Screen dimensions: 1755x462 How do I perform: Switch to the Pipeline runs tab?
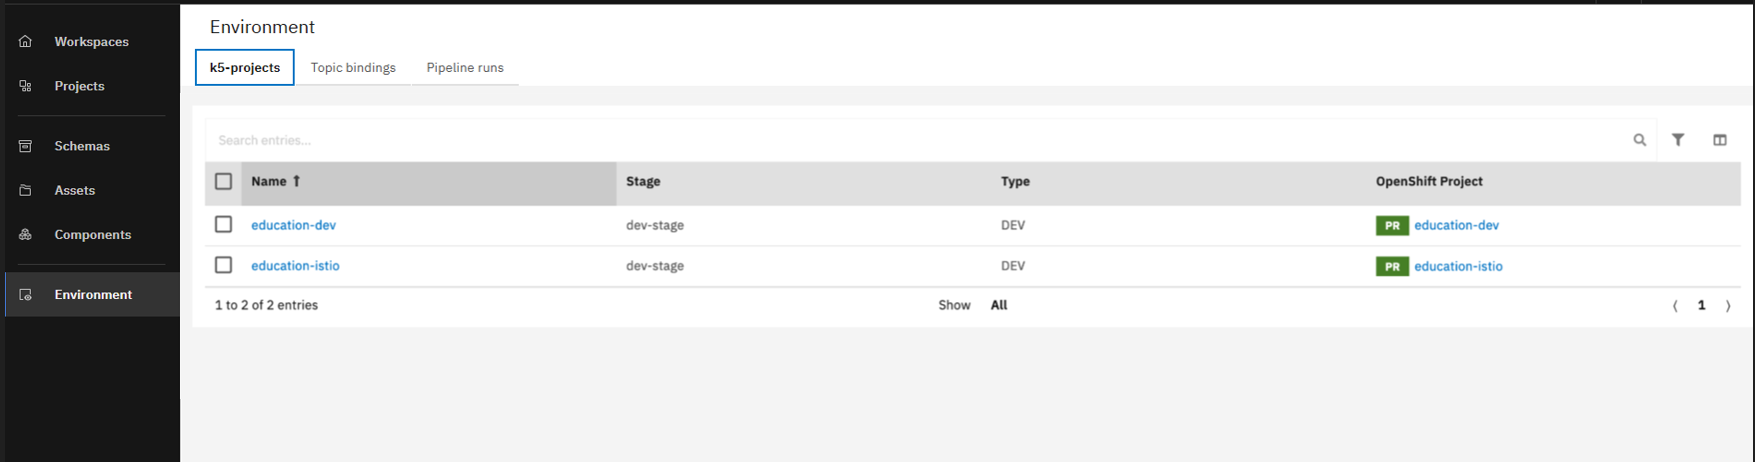465,68
